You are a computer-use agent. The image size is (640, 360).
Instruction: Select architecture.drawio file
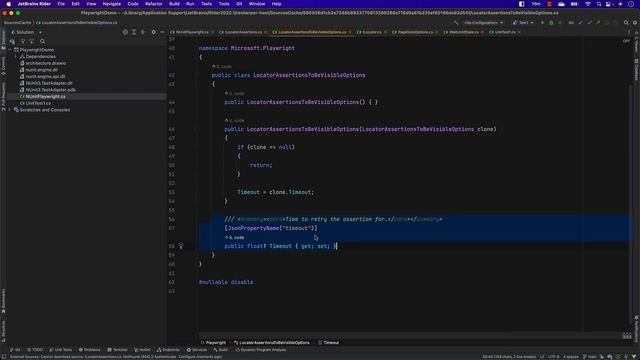[45, 63]
